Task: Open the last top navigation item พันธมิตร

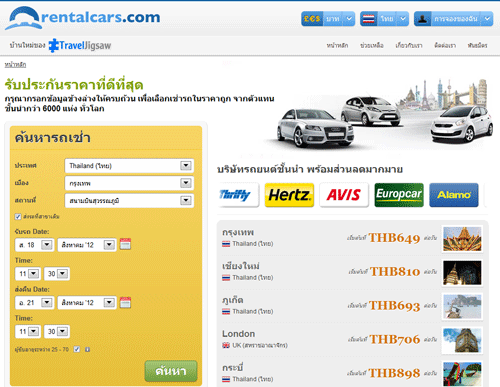Action: pyautogui.click(x=477, y=45)
